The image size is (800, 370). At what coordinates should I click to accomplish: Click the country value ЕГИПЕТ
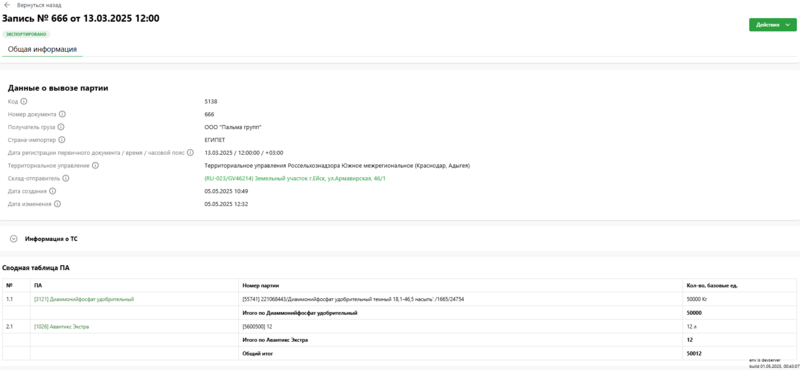(x=214, y=140)
